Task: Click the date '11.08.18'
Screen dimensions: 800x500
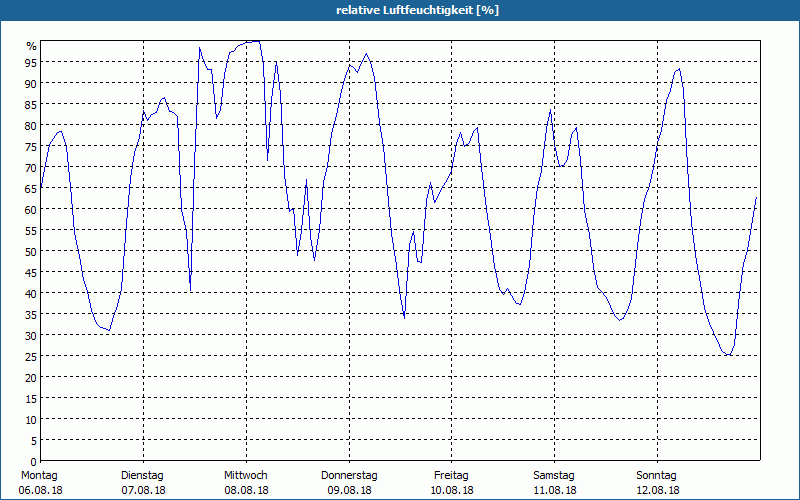Action: [x=555, y=490]
